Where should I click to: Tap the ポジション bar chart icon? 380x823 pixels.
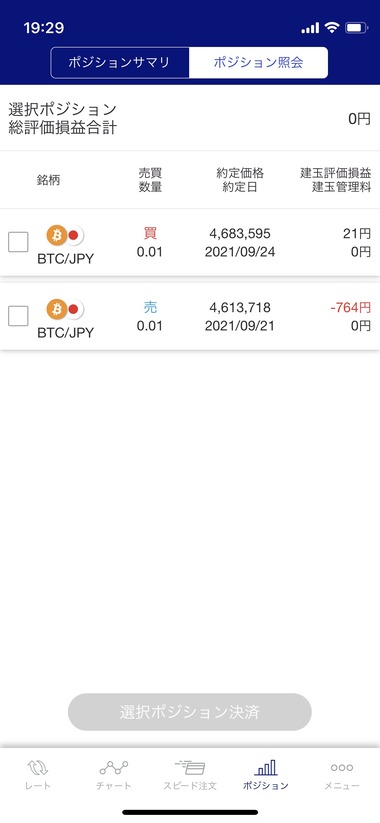(x=266, y=768)
